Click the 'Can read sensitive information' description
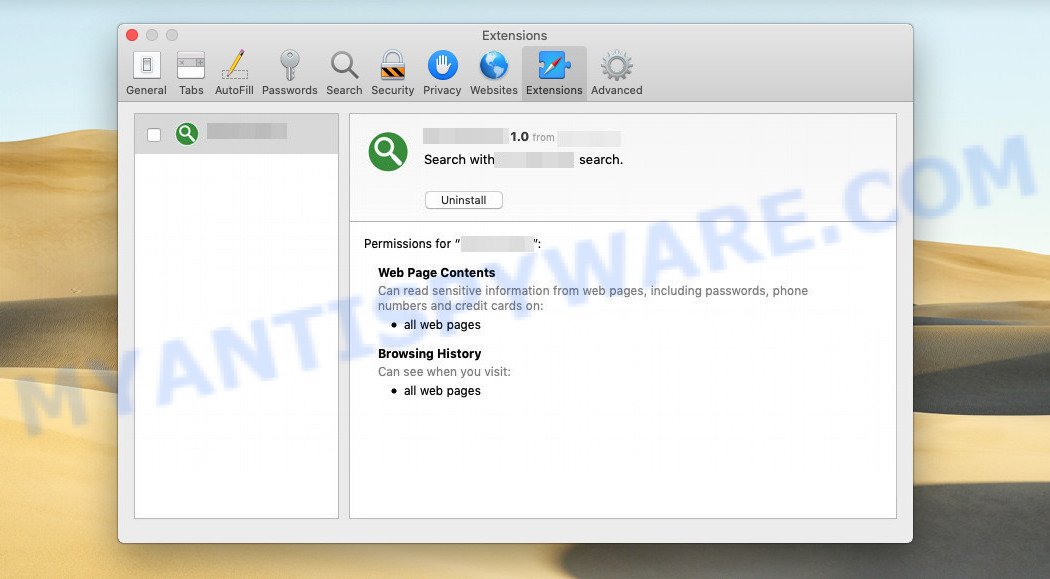Viewport: 1050px width, 579px height. coord(593,298)
